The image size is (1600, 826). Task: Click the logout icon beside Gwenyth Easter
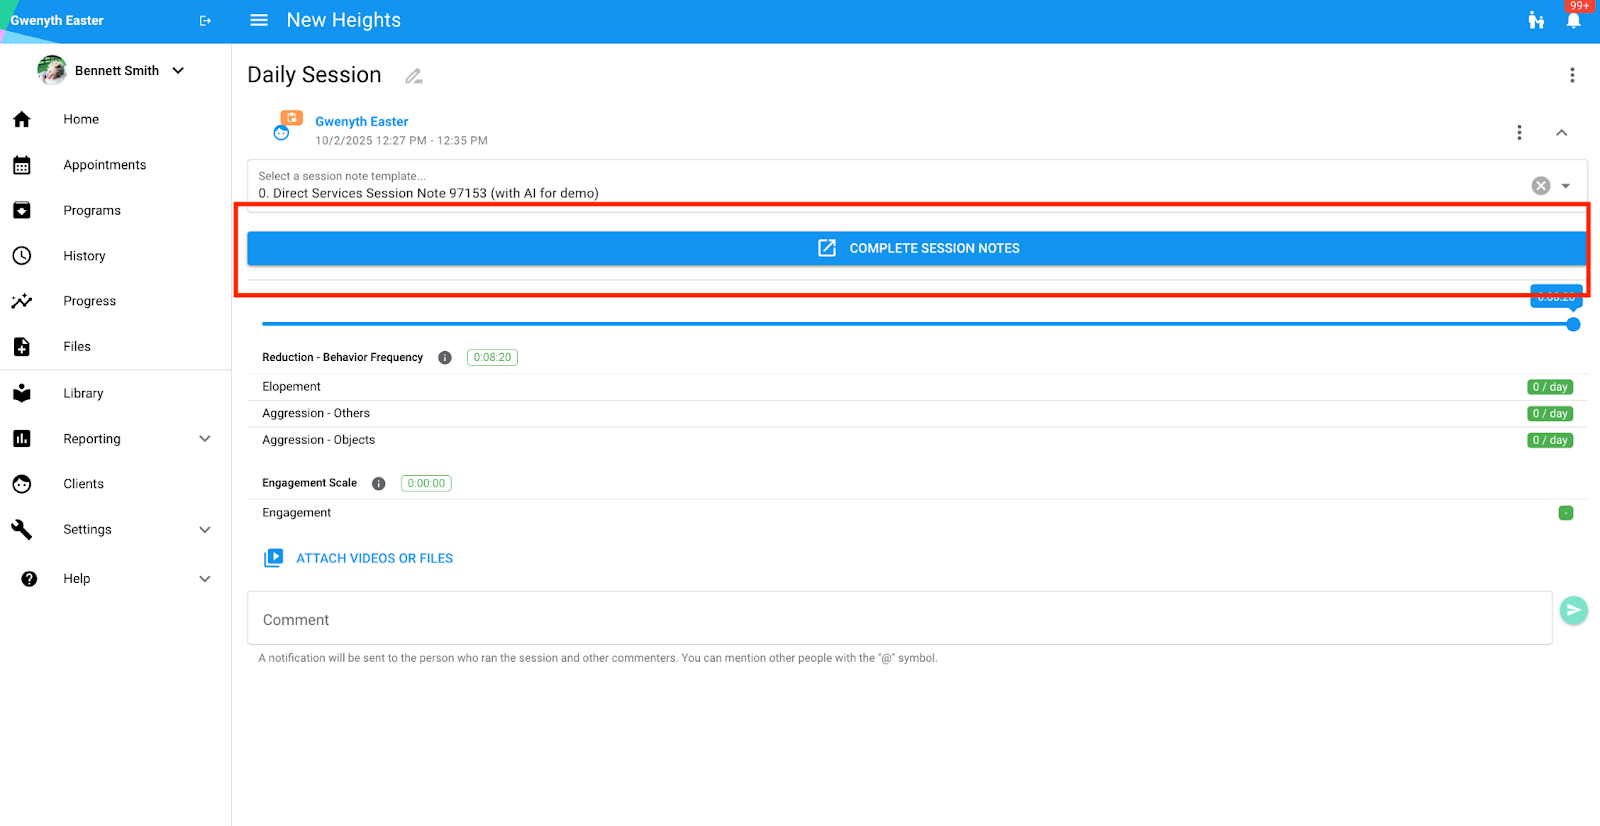(x=205, y=21)
